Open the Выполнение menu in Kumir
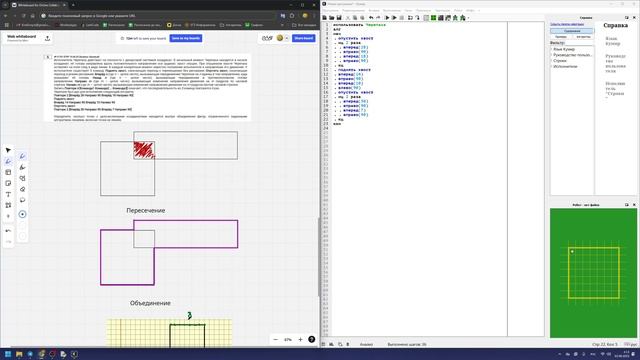Image resolution: width=640 pixels, height=360 pixels. (392, 10)
